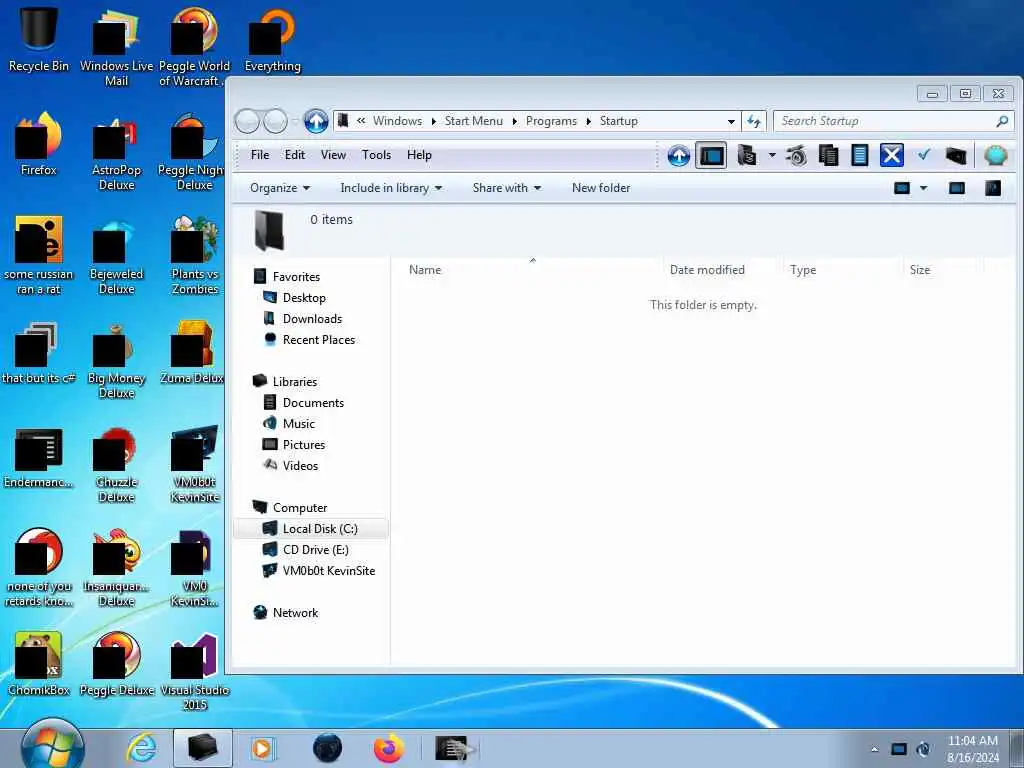Open the File menu

tap(260, 155)
